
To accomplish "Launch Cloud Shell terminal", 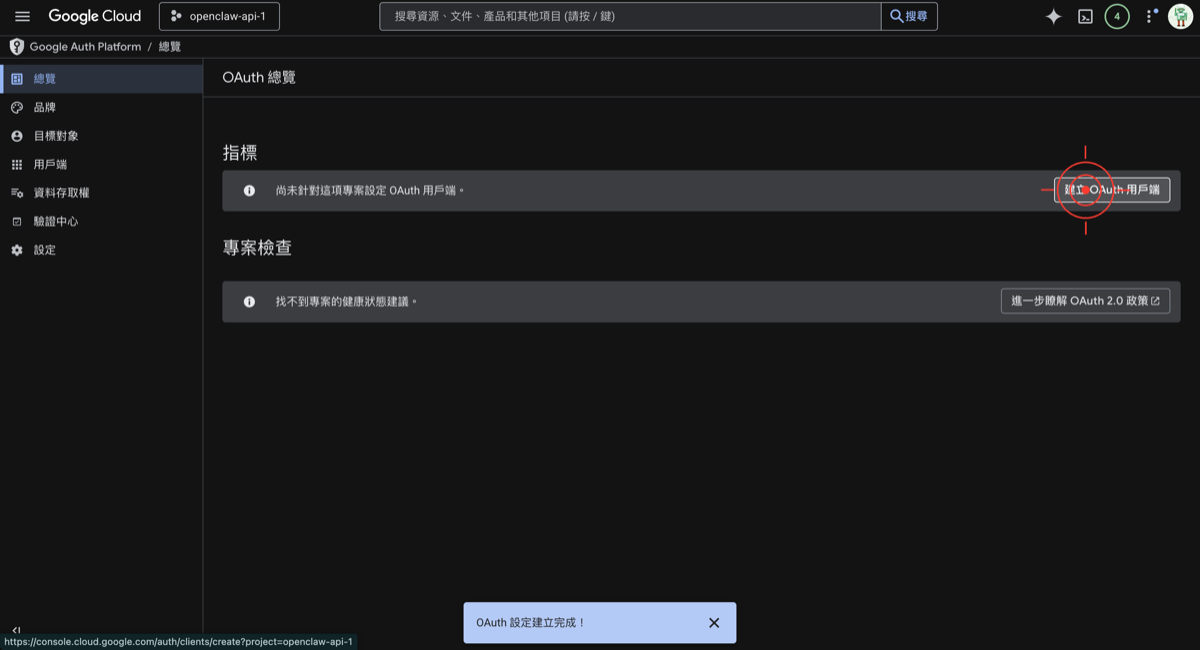I will tap(1085, 16).
